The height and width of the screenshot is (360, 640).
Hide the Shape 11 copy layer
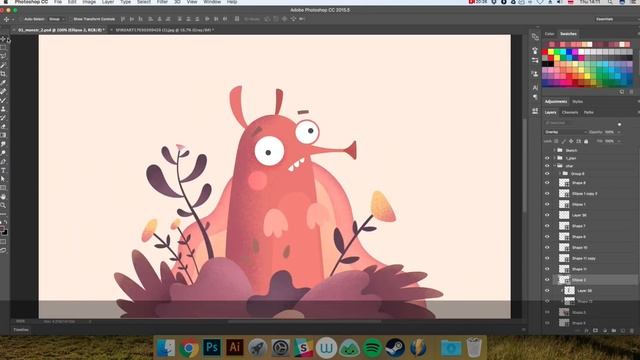(547, 258)
